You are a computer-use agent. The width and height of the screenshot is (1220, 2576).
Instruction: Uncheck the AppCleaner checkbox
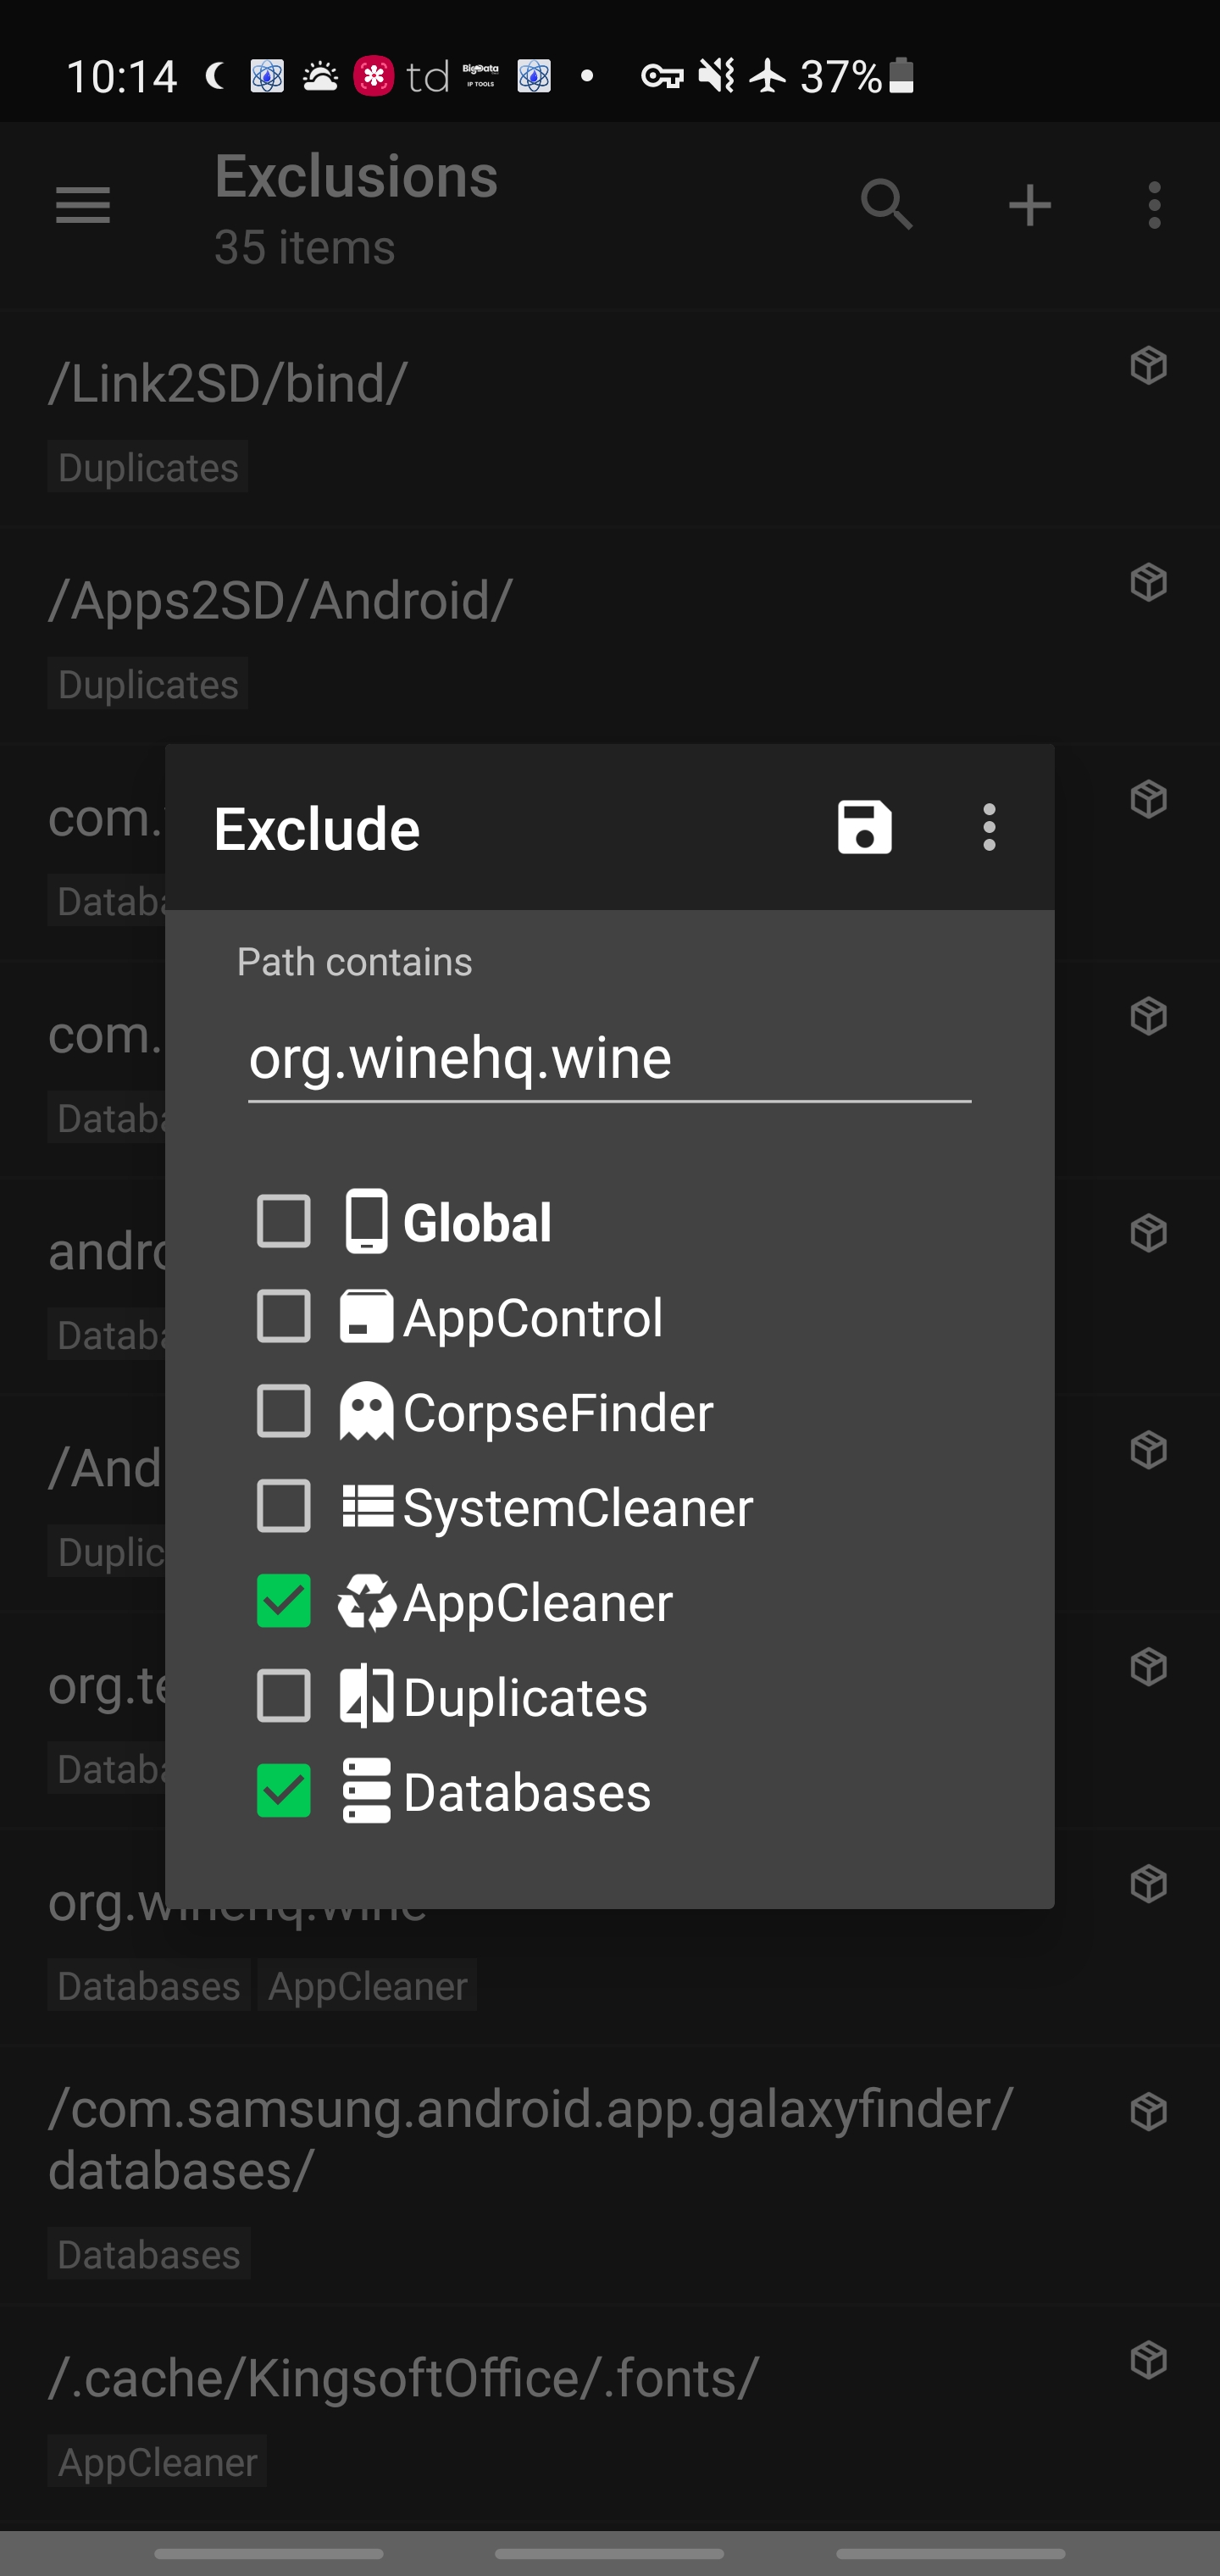click(284, 1601)
